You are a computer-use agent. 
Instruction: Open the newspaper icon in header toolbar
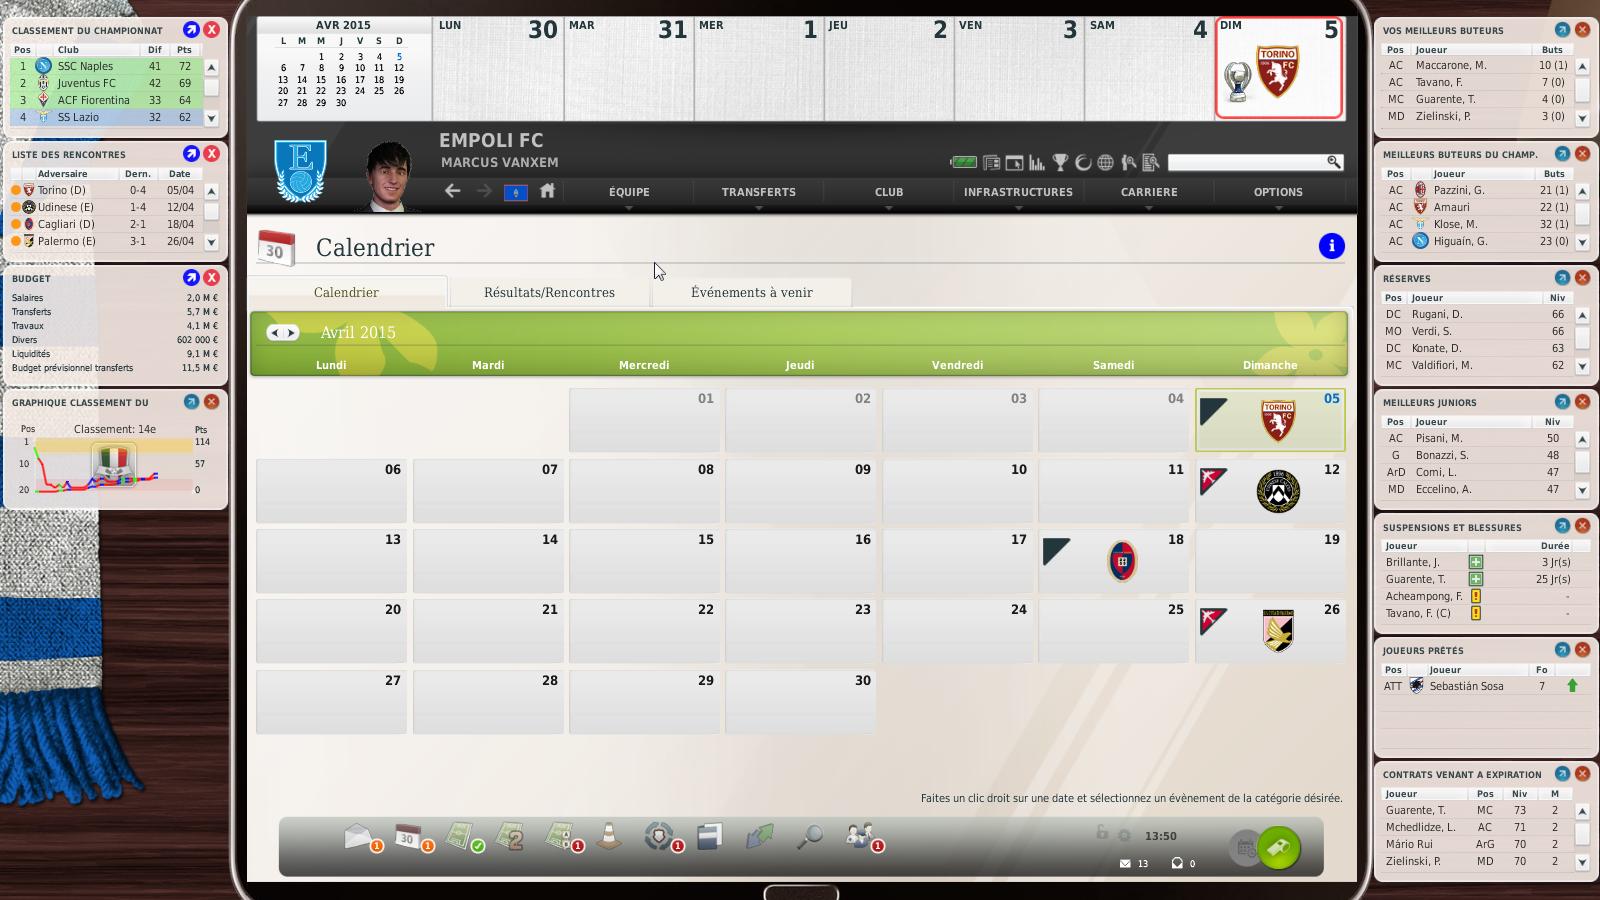coord(991,162)
